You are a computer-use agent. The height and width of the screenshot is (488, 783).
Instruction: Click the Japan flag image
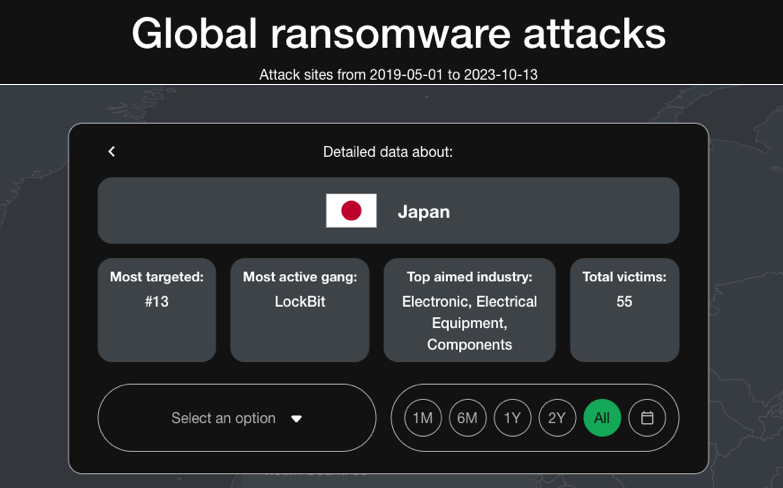click(351, 211)
